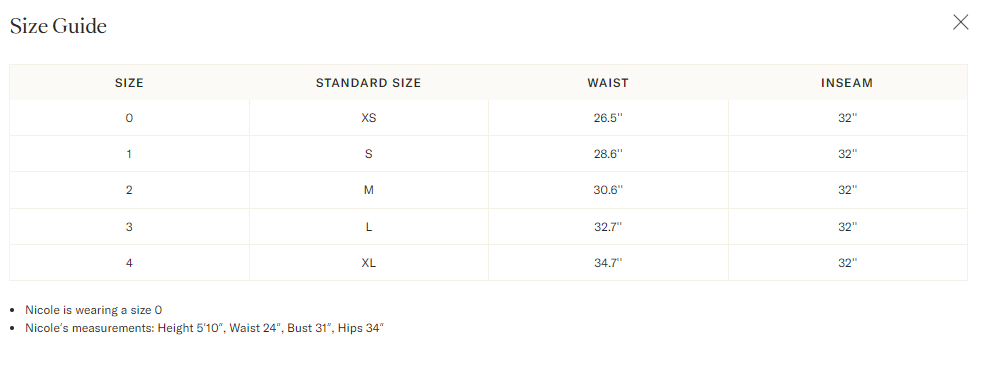This screenshot has height=373, width=982.
Task: Click the Size Guide heading
Action: pyautogui.click(x=58, y=26)
